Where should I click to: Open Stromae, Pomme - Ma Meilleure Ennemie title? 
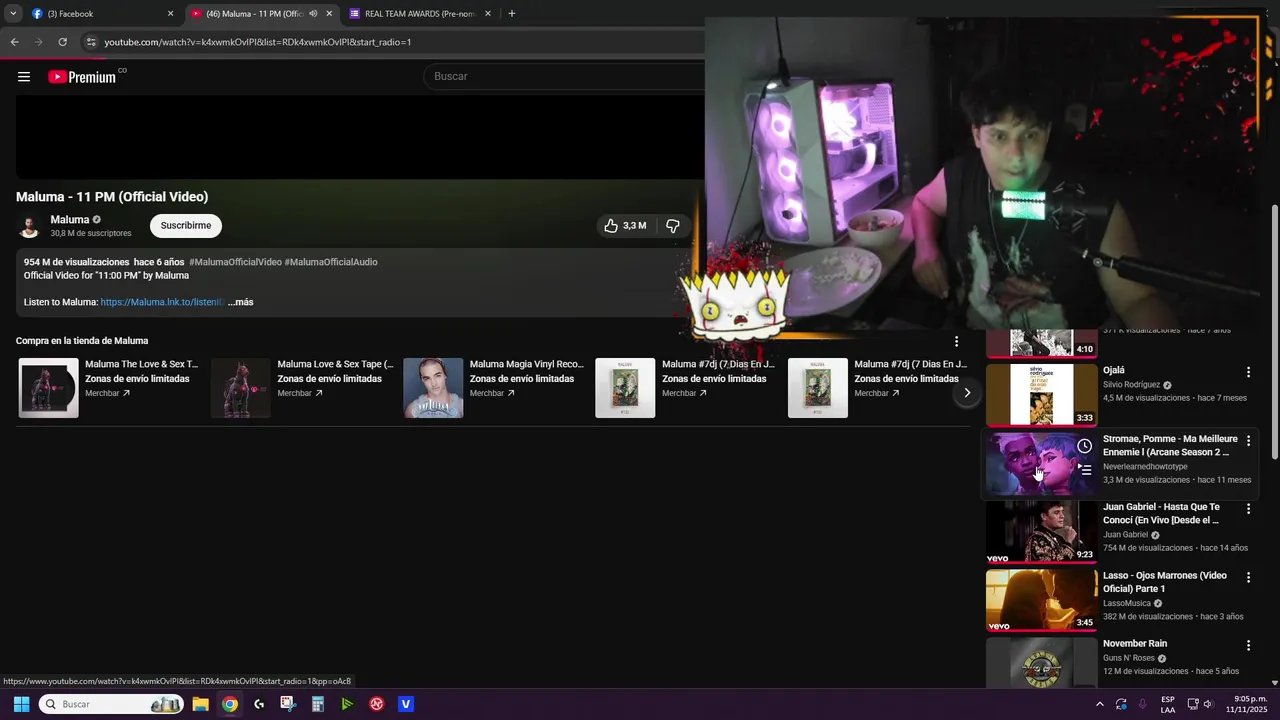[1170, 446]
